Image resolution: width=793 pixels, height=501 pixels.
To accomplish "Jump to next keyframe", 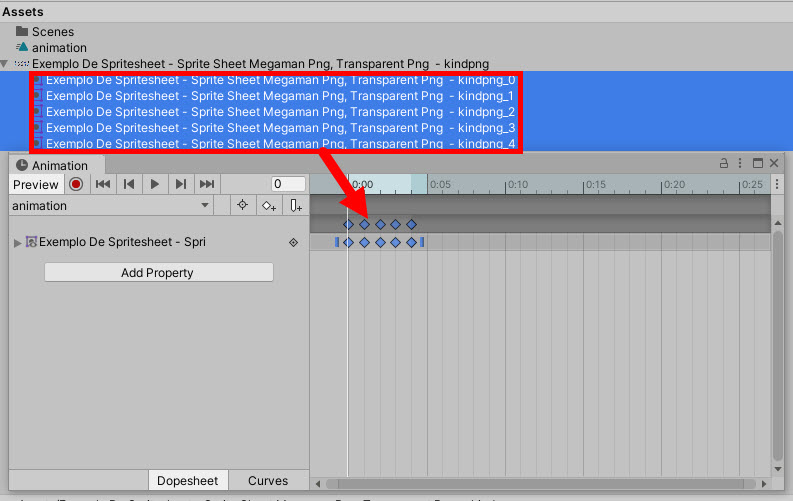I will 181,184.
